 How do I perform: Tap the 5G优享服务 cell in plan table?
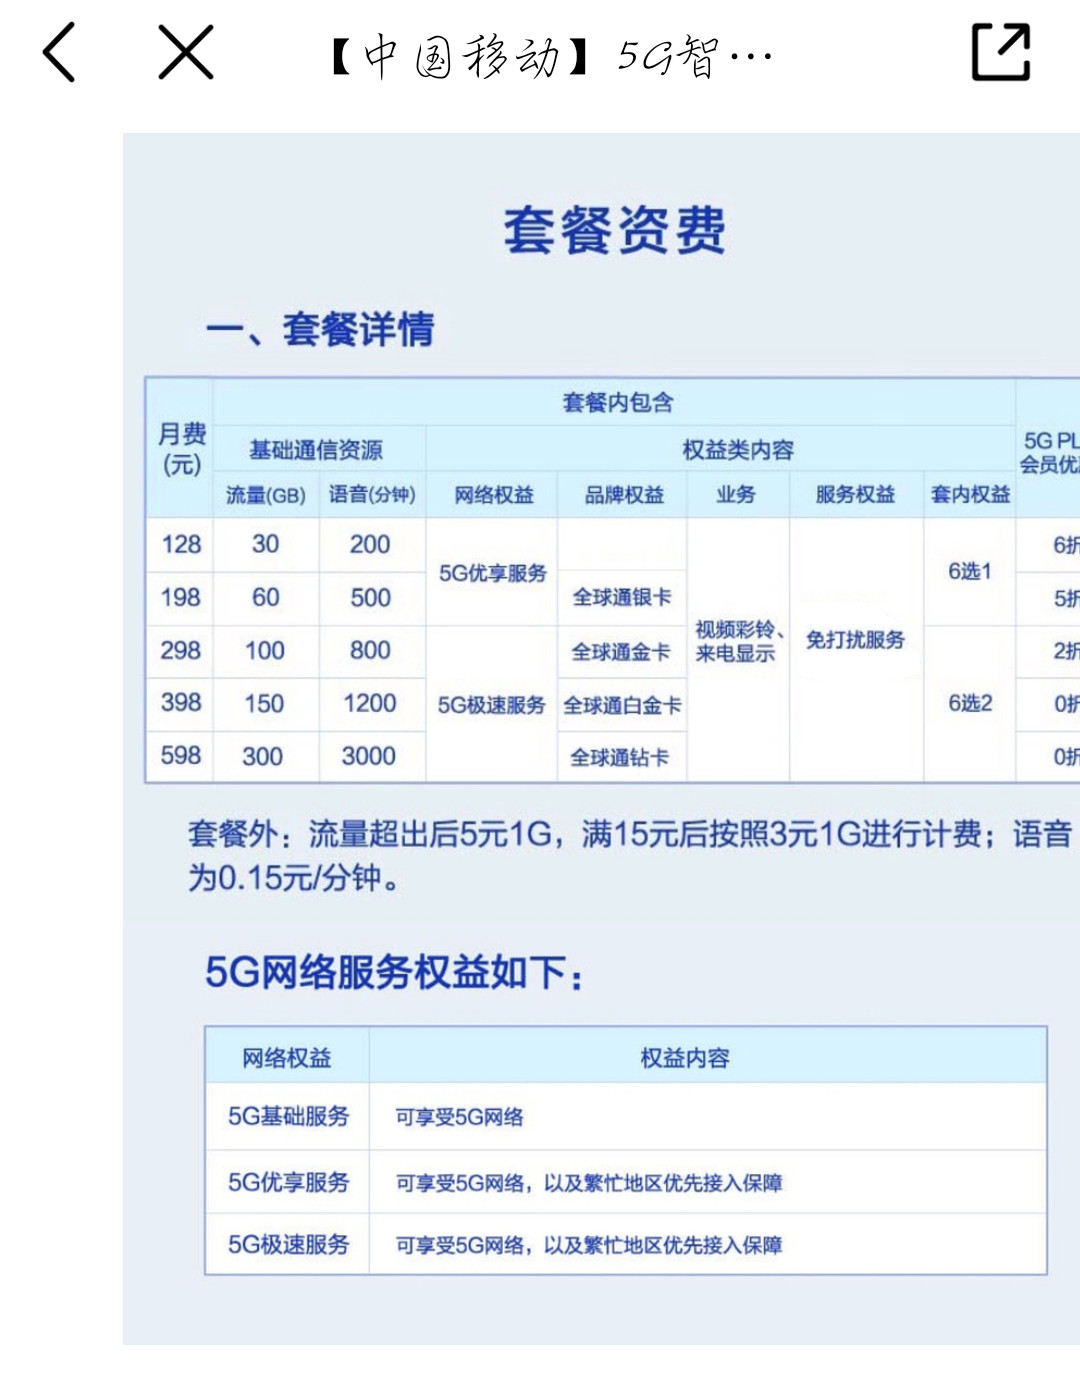coord(493,573)
